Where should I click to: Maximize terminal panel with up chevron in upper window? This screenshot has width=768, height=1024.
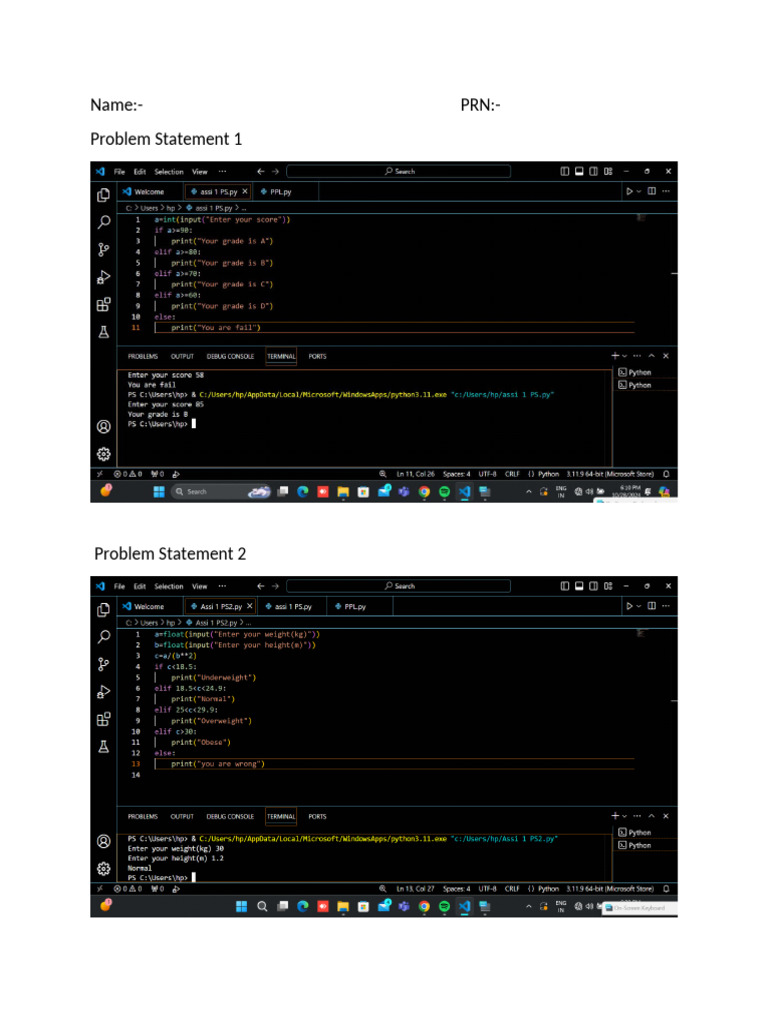click(x=651, y=355)
